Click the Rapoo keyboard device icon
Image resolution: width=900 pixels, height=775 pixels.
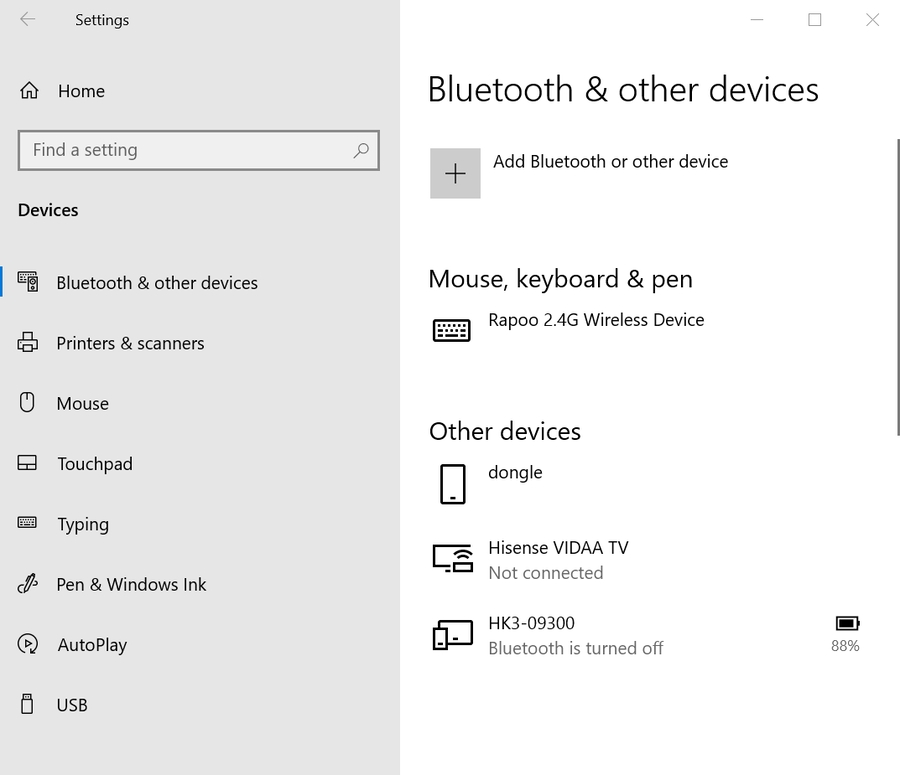coord(451,330)
